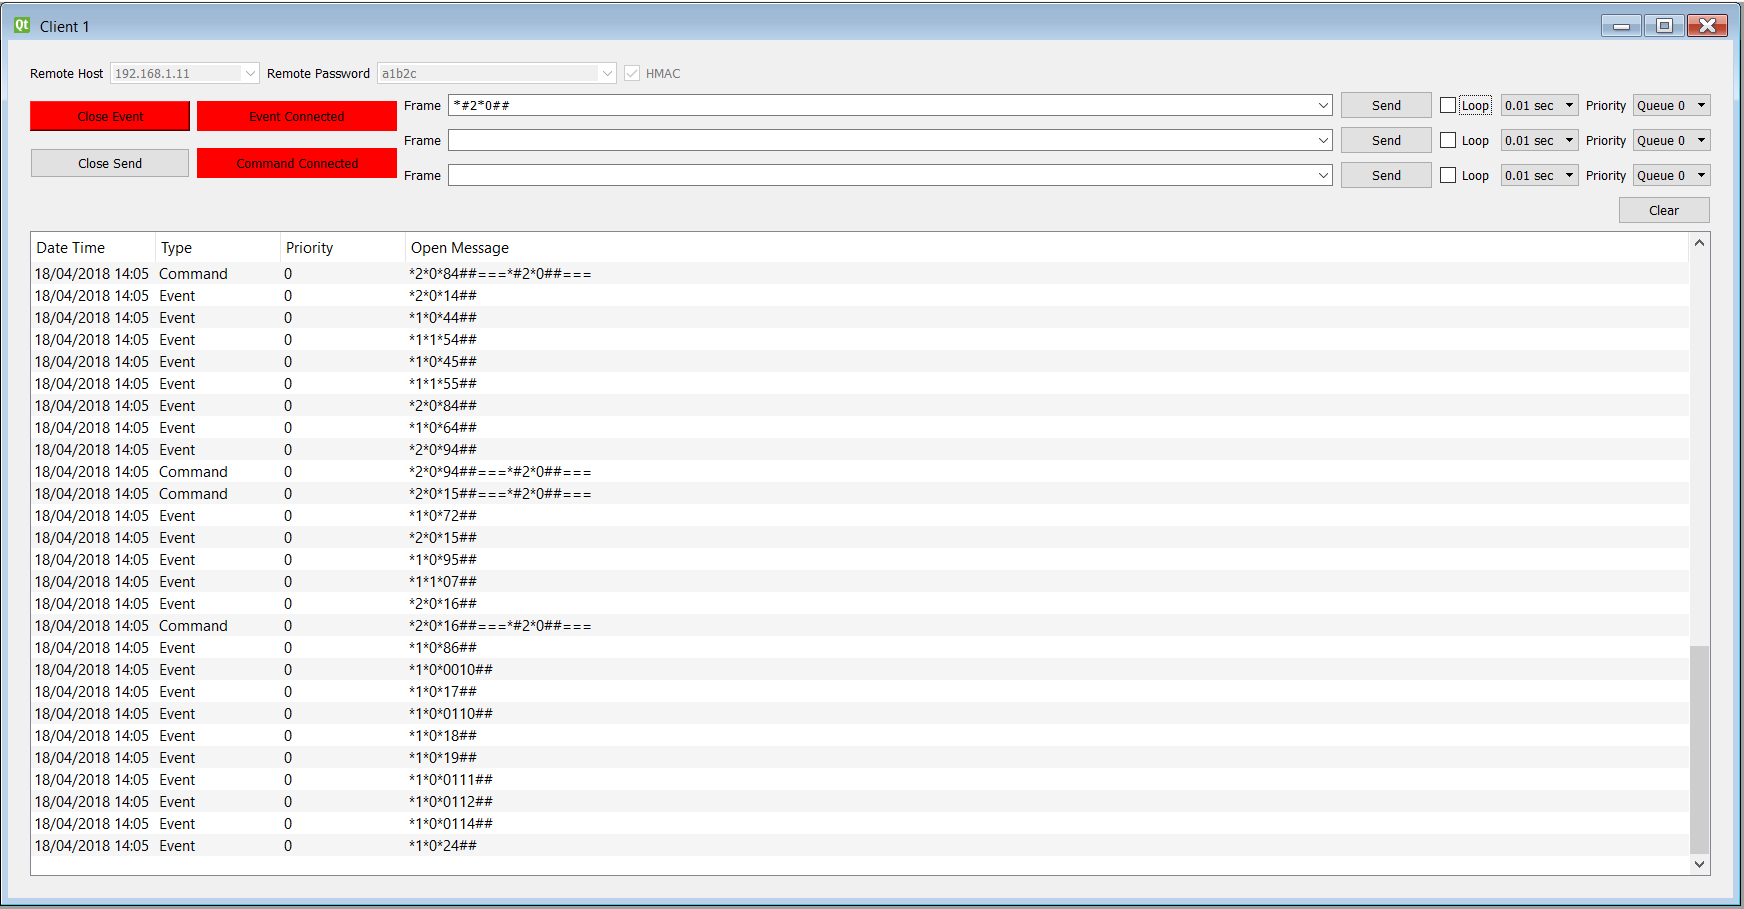Click the Open Message column header
1744x909 pixels.
tap(460, 248)
